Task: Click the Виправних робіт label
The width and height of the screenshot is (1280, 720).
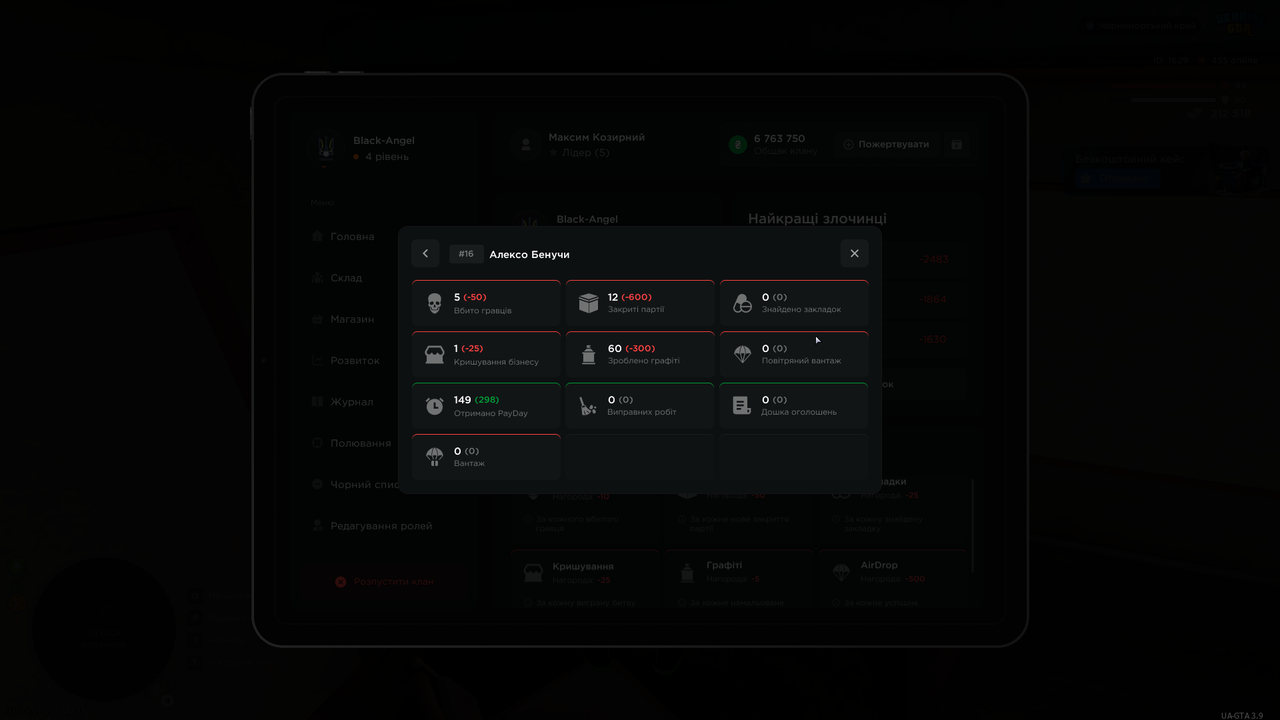Action: tap(642, 412)
